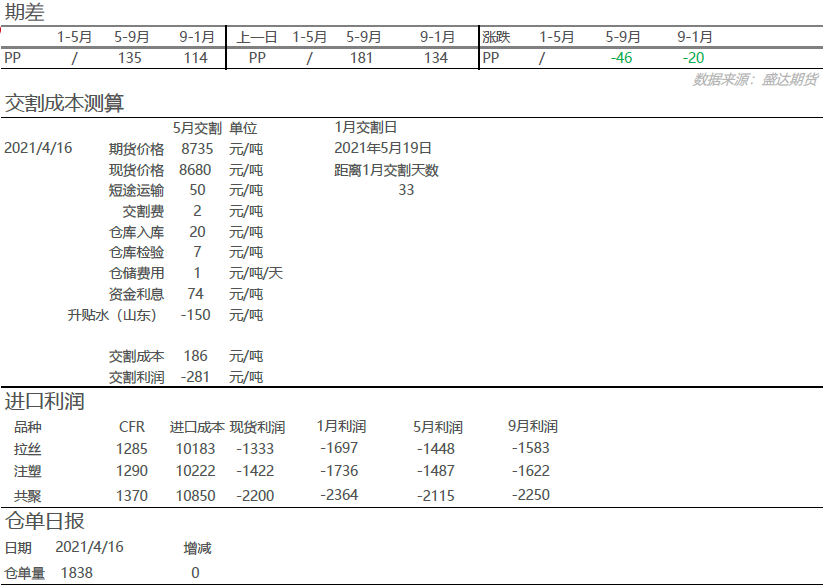Click the 数据来源：盛达期货 source text

[757, 79]
